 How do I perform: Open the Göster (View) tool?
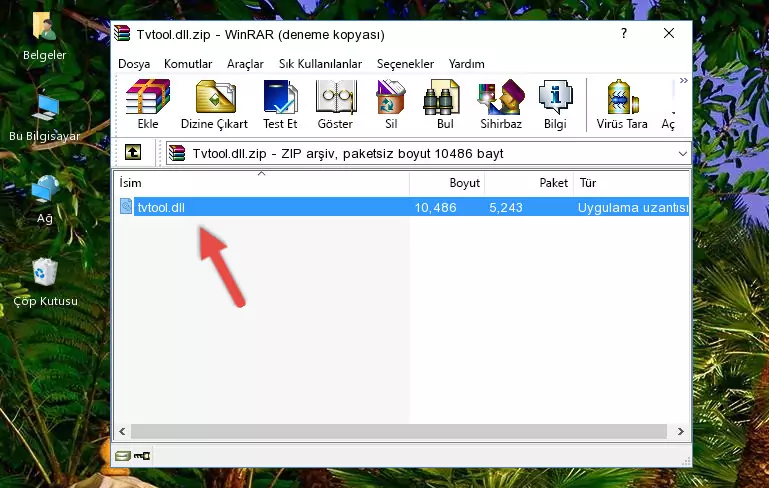335,104
